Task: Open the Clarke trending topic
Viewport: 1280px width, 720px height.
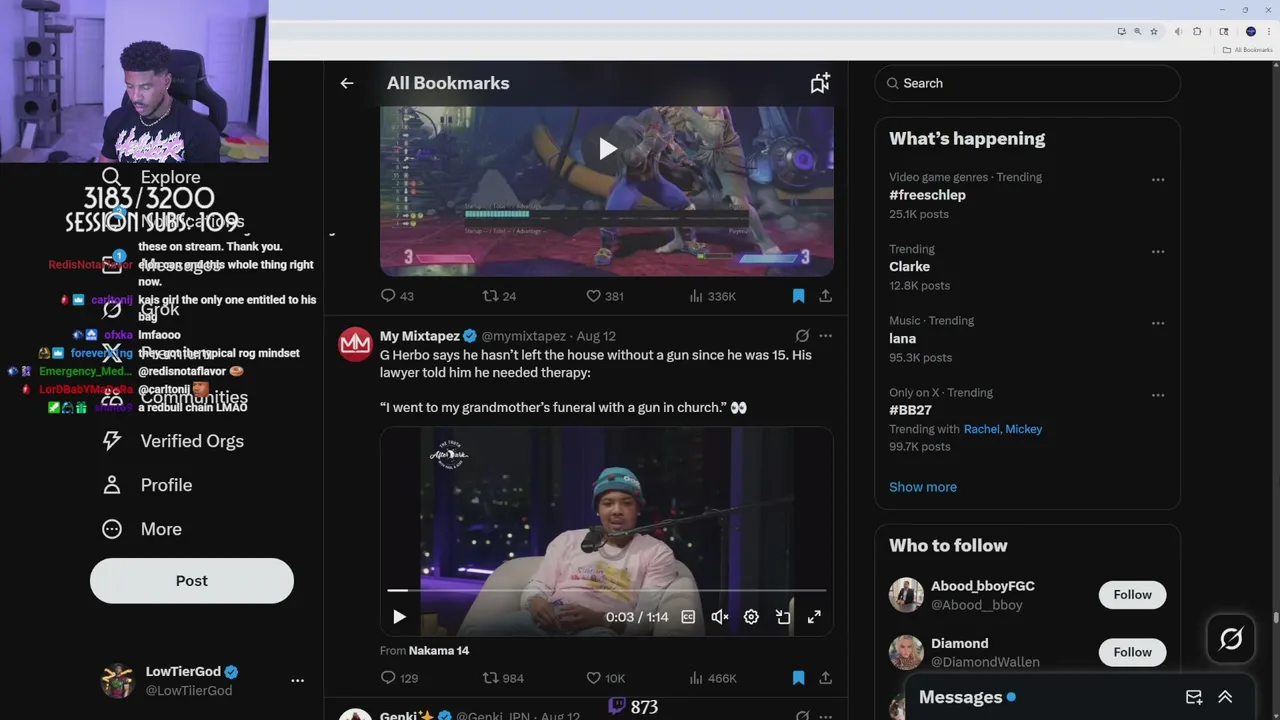Action: (909, 266)
